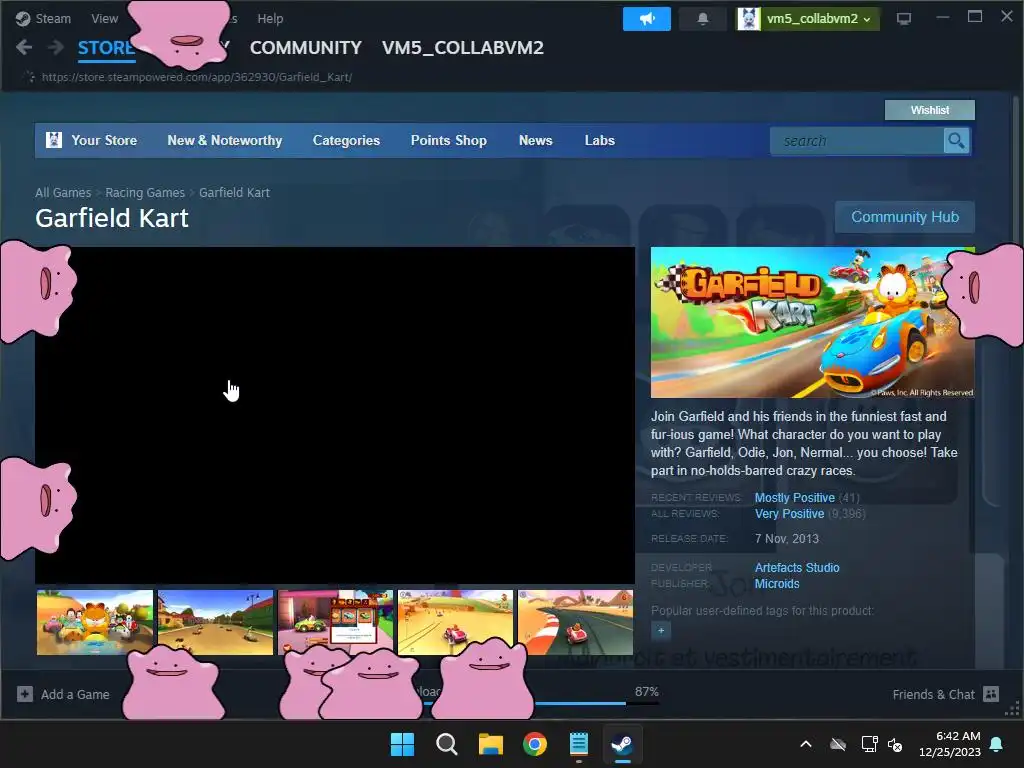The height and width of the screenshot is (768, 1024).
Task: Show hidden tray icons chevron
Action: point(806,744)
